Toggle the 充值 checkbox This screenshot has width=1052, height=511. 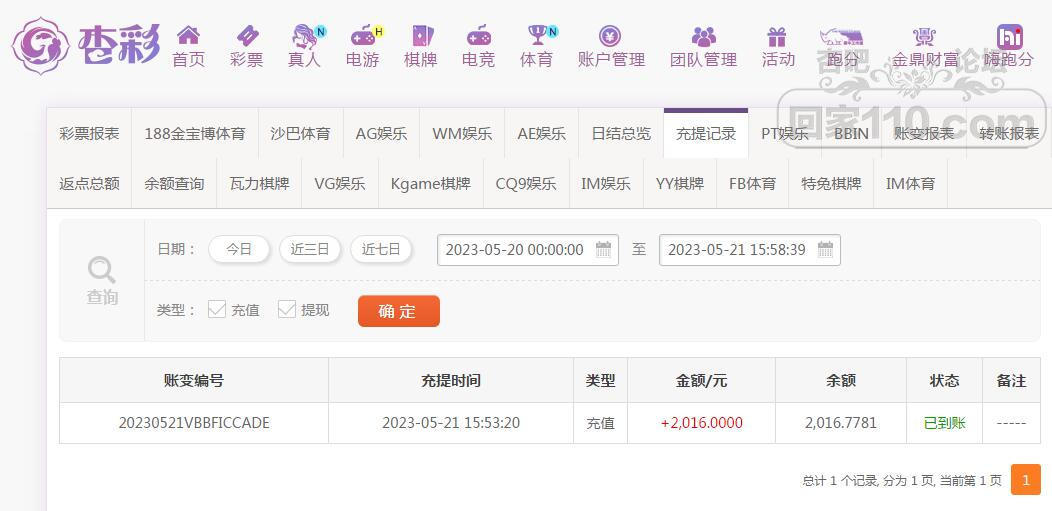click(217, 310)
